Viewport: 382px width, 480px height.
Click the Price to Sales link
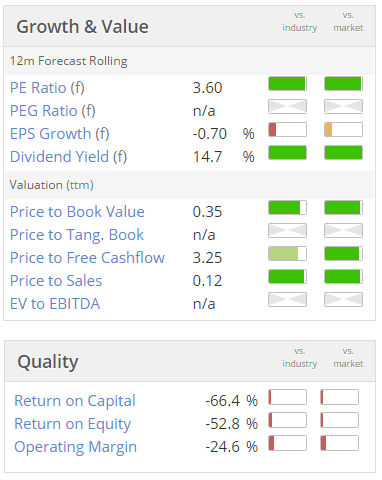56,281
